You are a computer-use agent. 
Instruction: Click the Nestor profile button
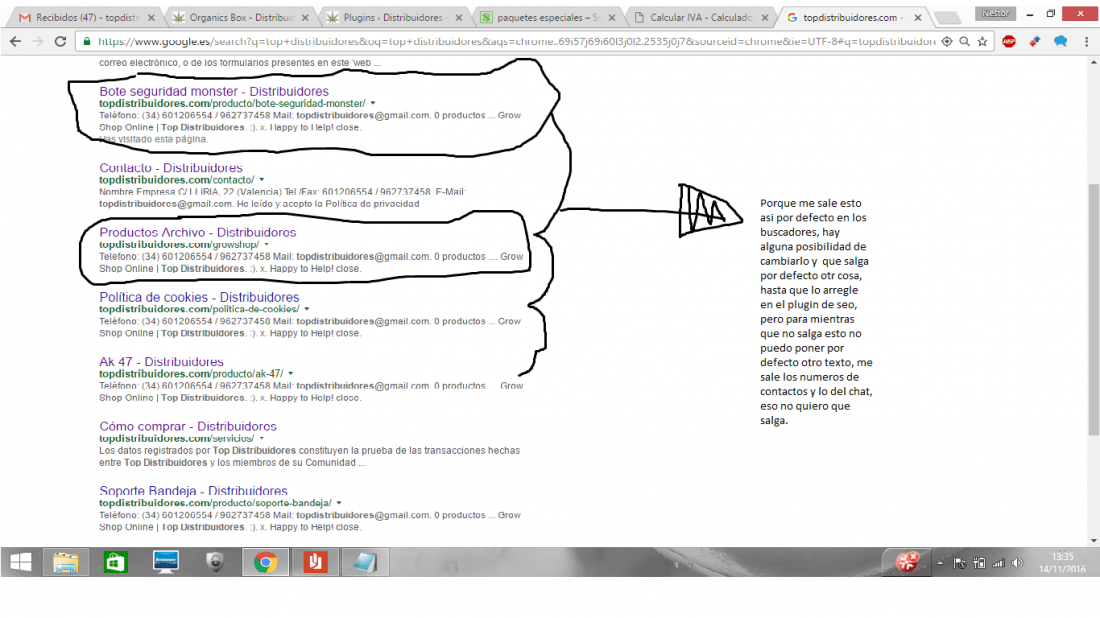coord(995,13)
